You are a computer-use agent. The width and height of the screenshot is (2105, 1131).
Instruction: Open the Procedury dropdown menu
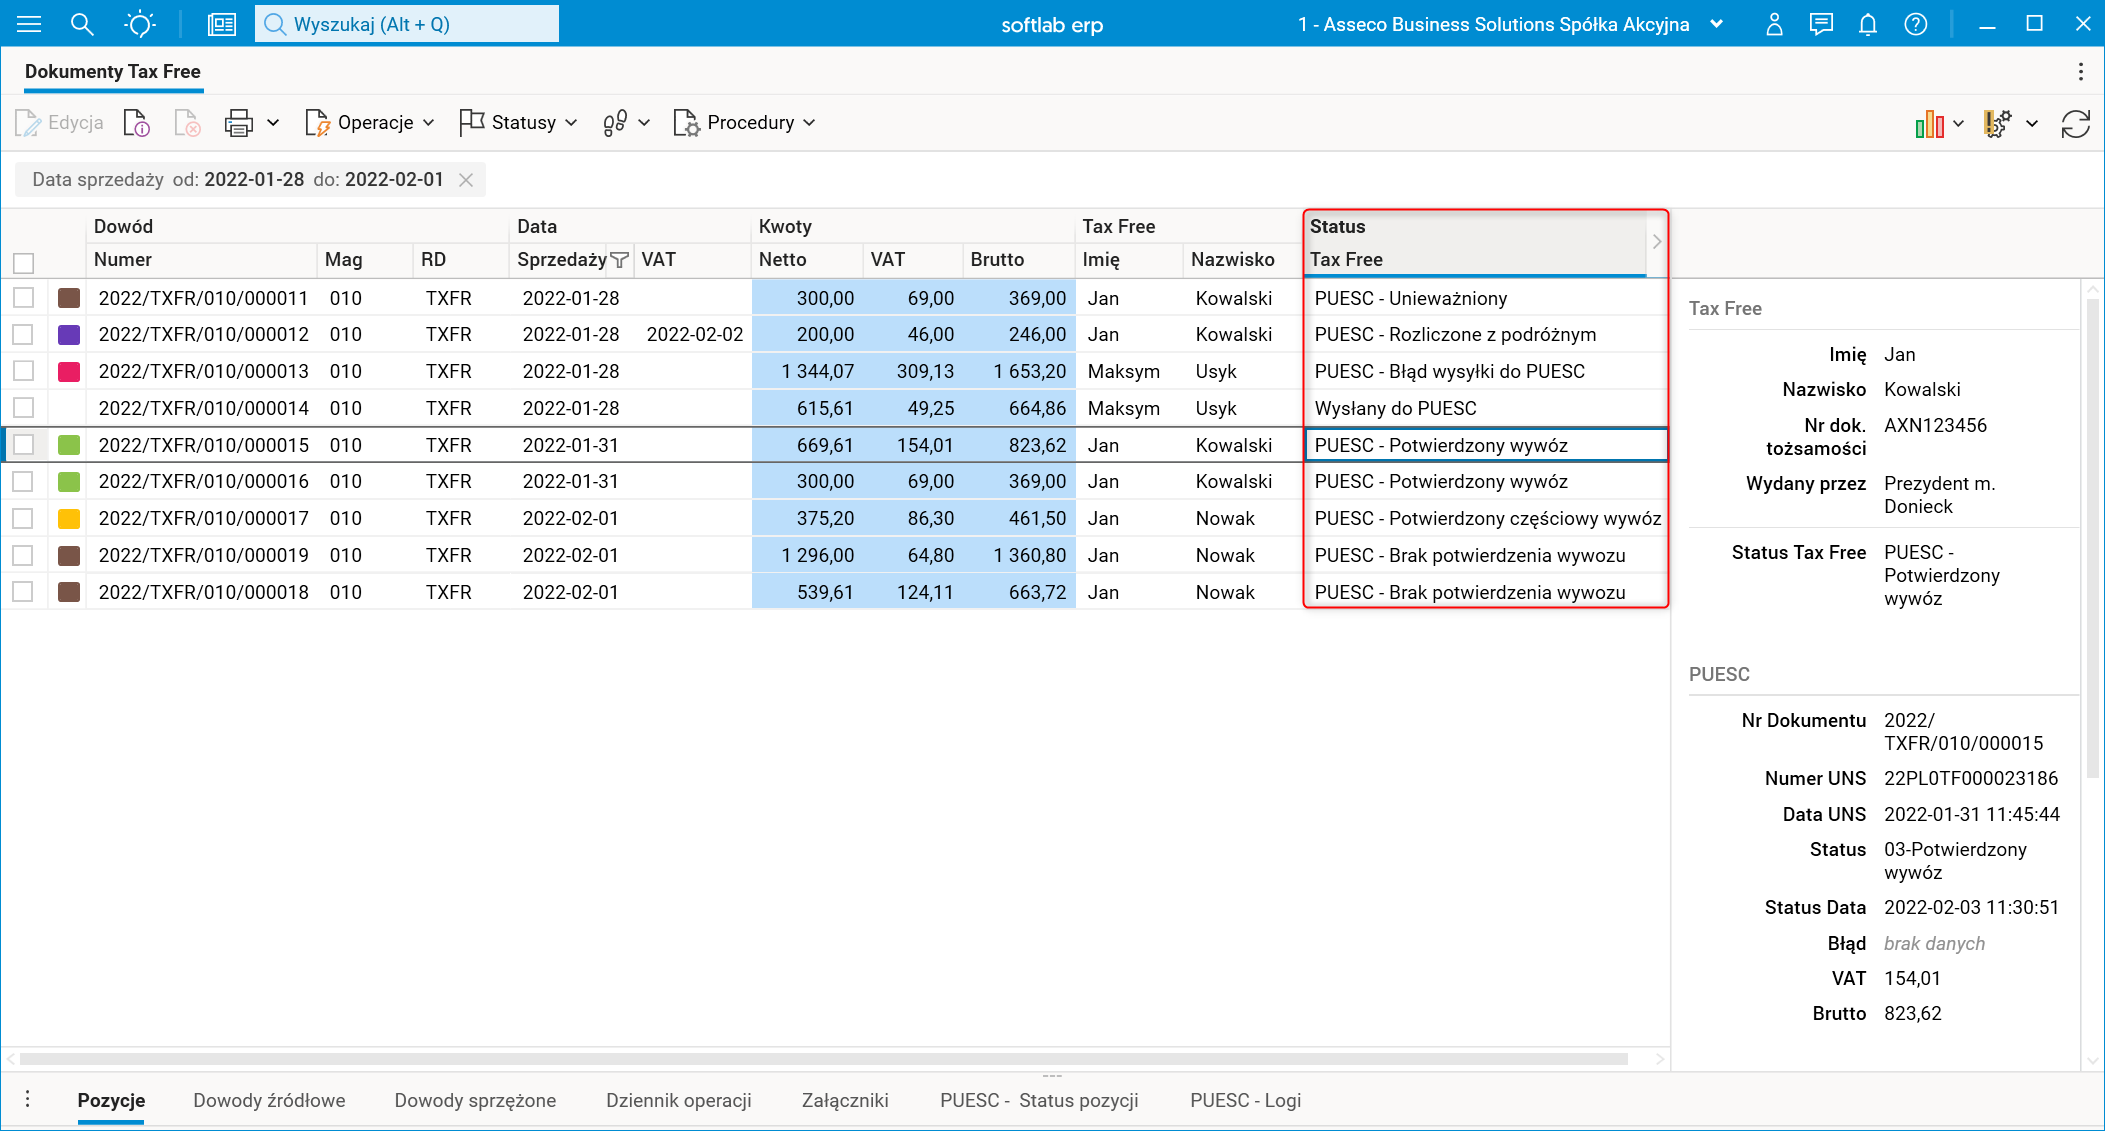click(746, 123)
